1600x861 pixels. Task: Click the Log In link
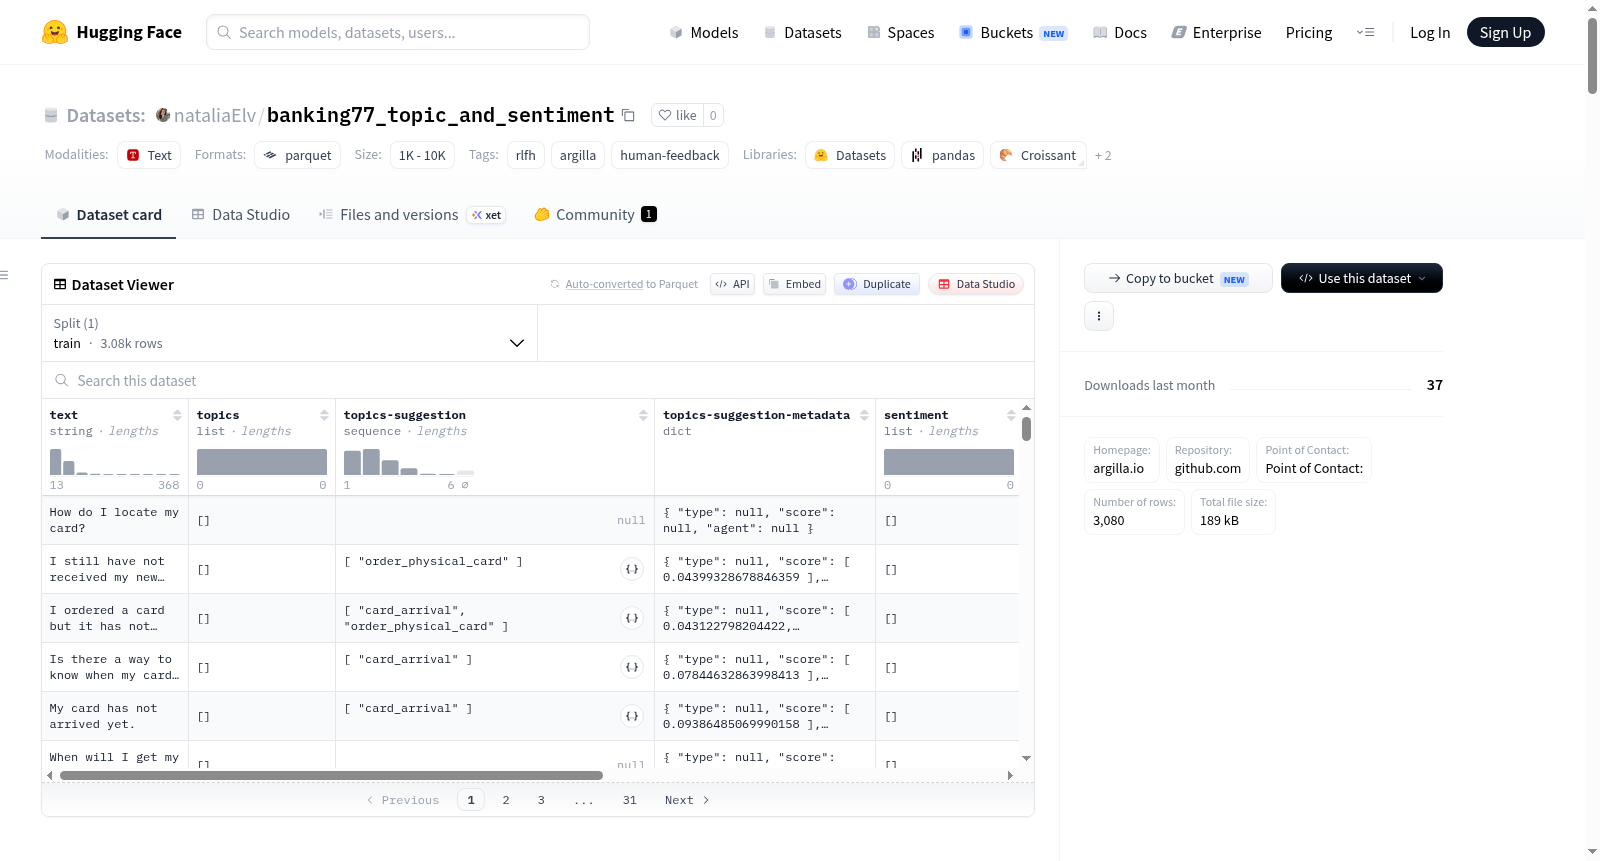point(1430,32)
